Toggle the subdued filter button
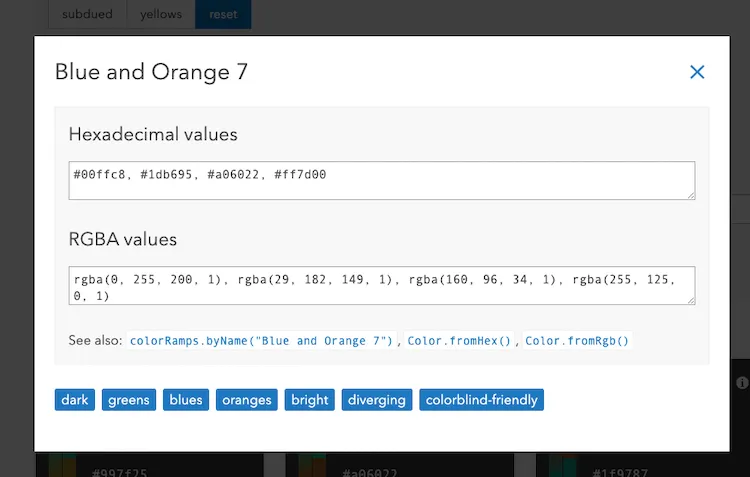 pyautogui.click(x=87, y=15)
